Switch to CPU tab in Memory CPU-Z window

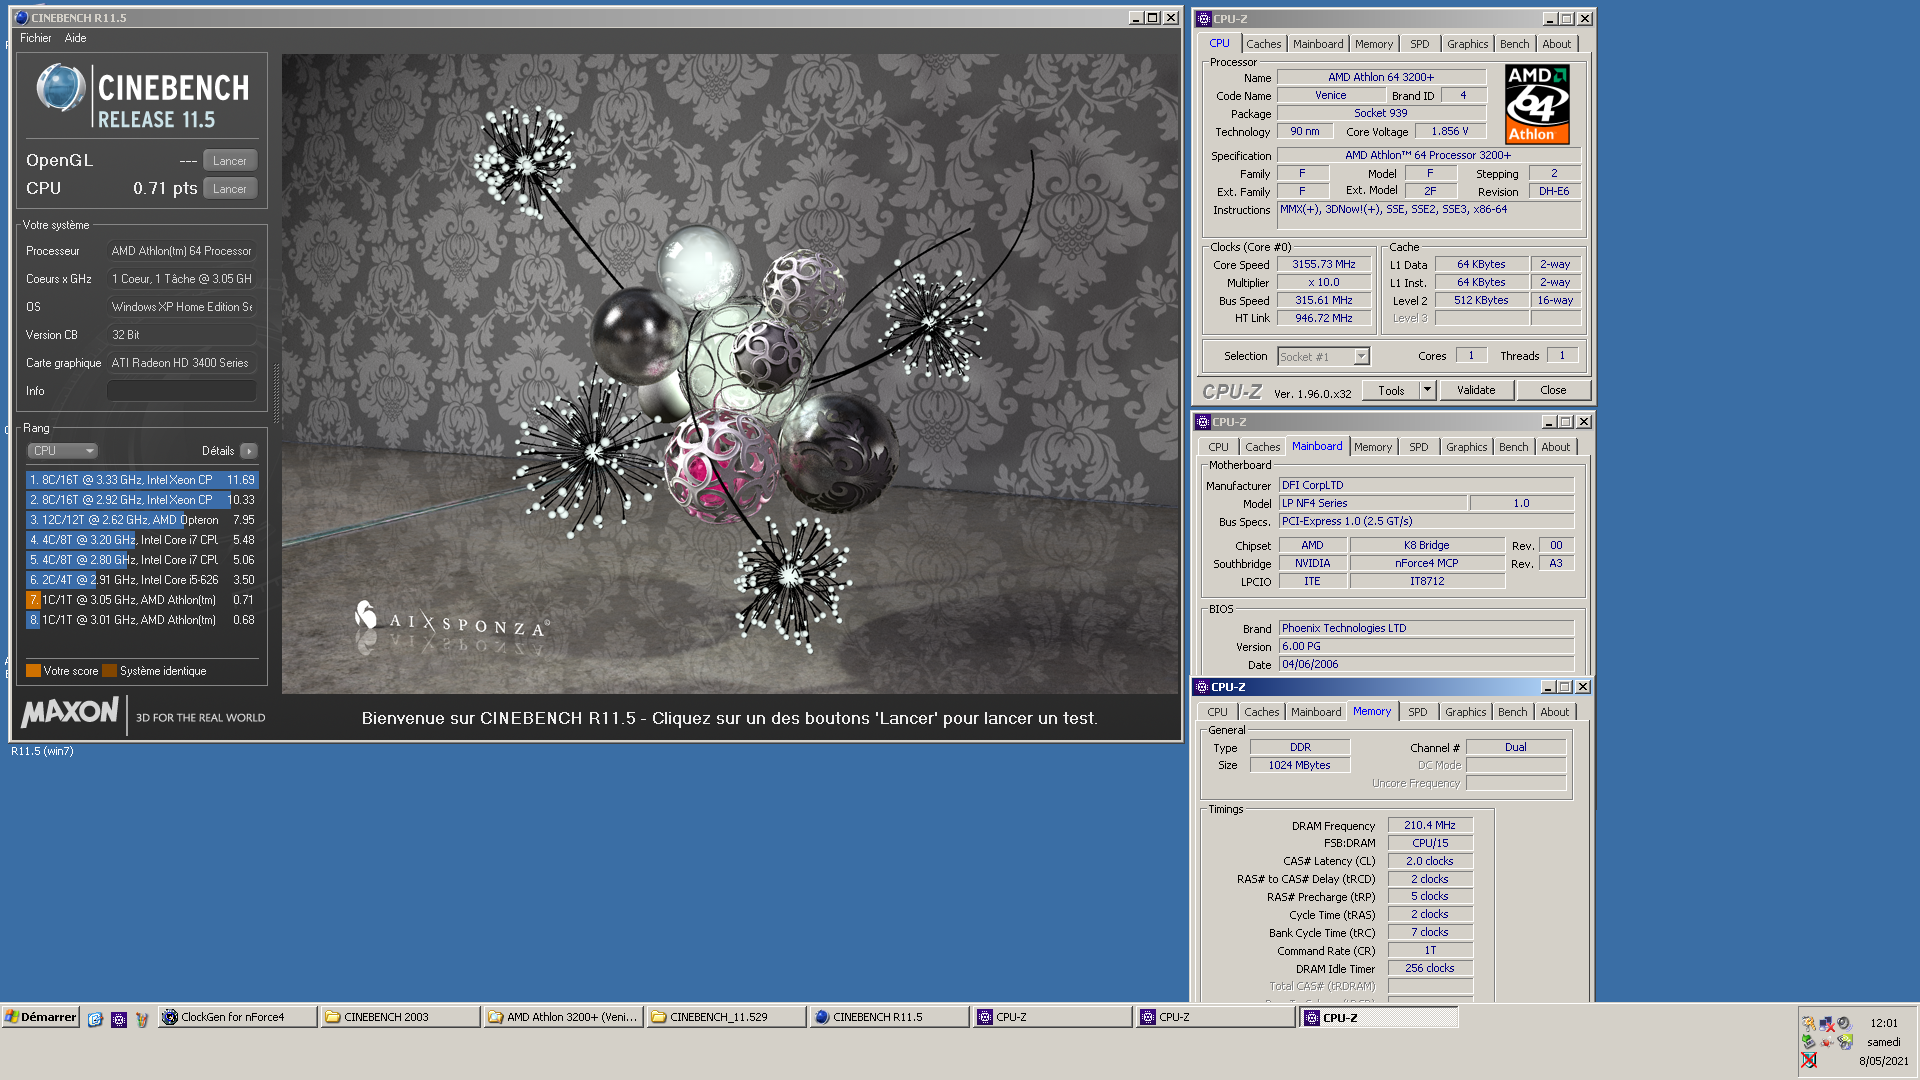coord(1217,712)
